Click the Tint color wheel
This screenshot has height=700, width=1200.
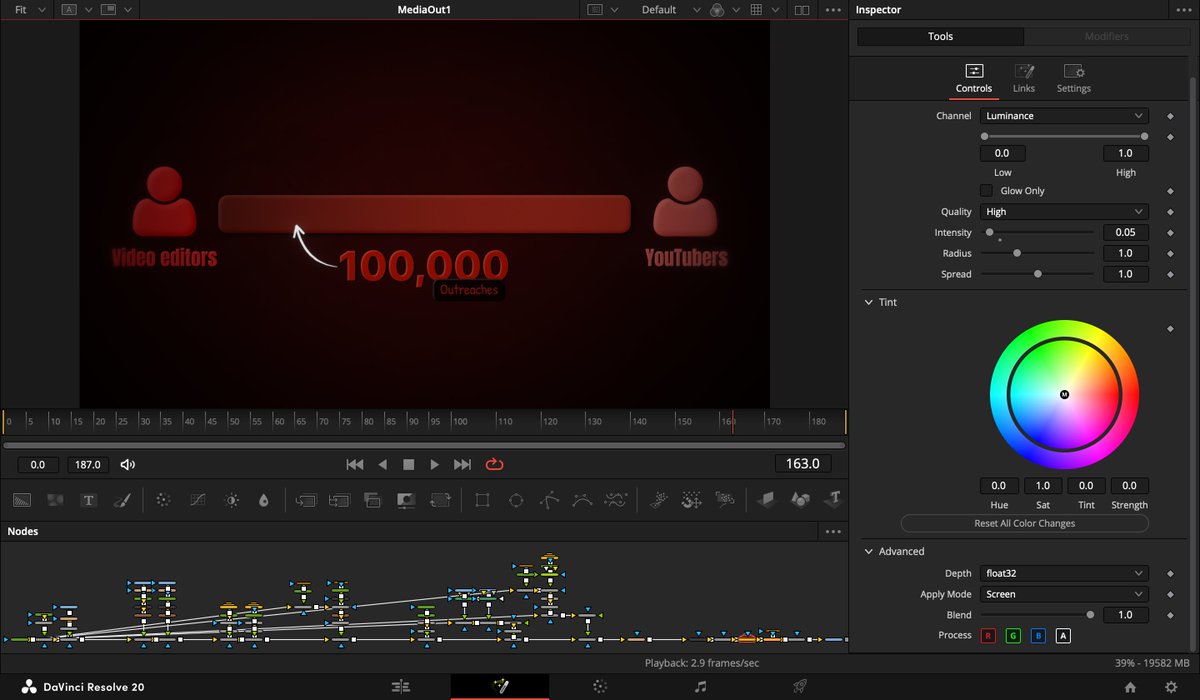(1064, 394)
